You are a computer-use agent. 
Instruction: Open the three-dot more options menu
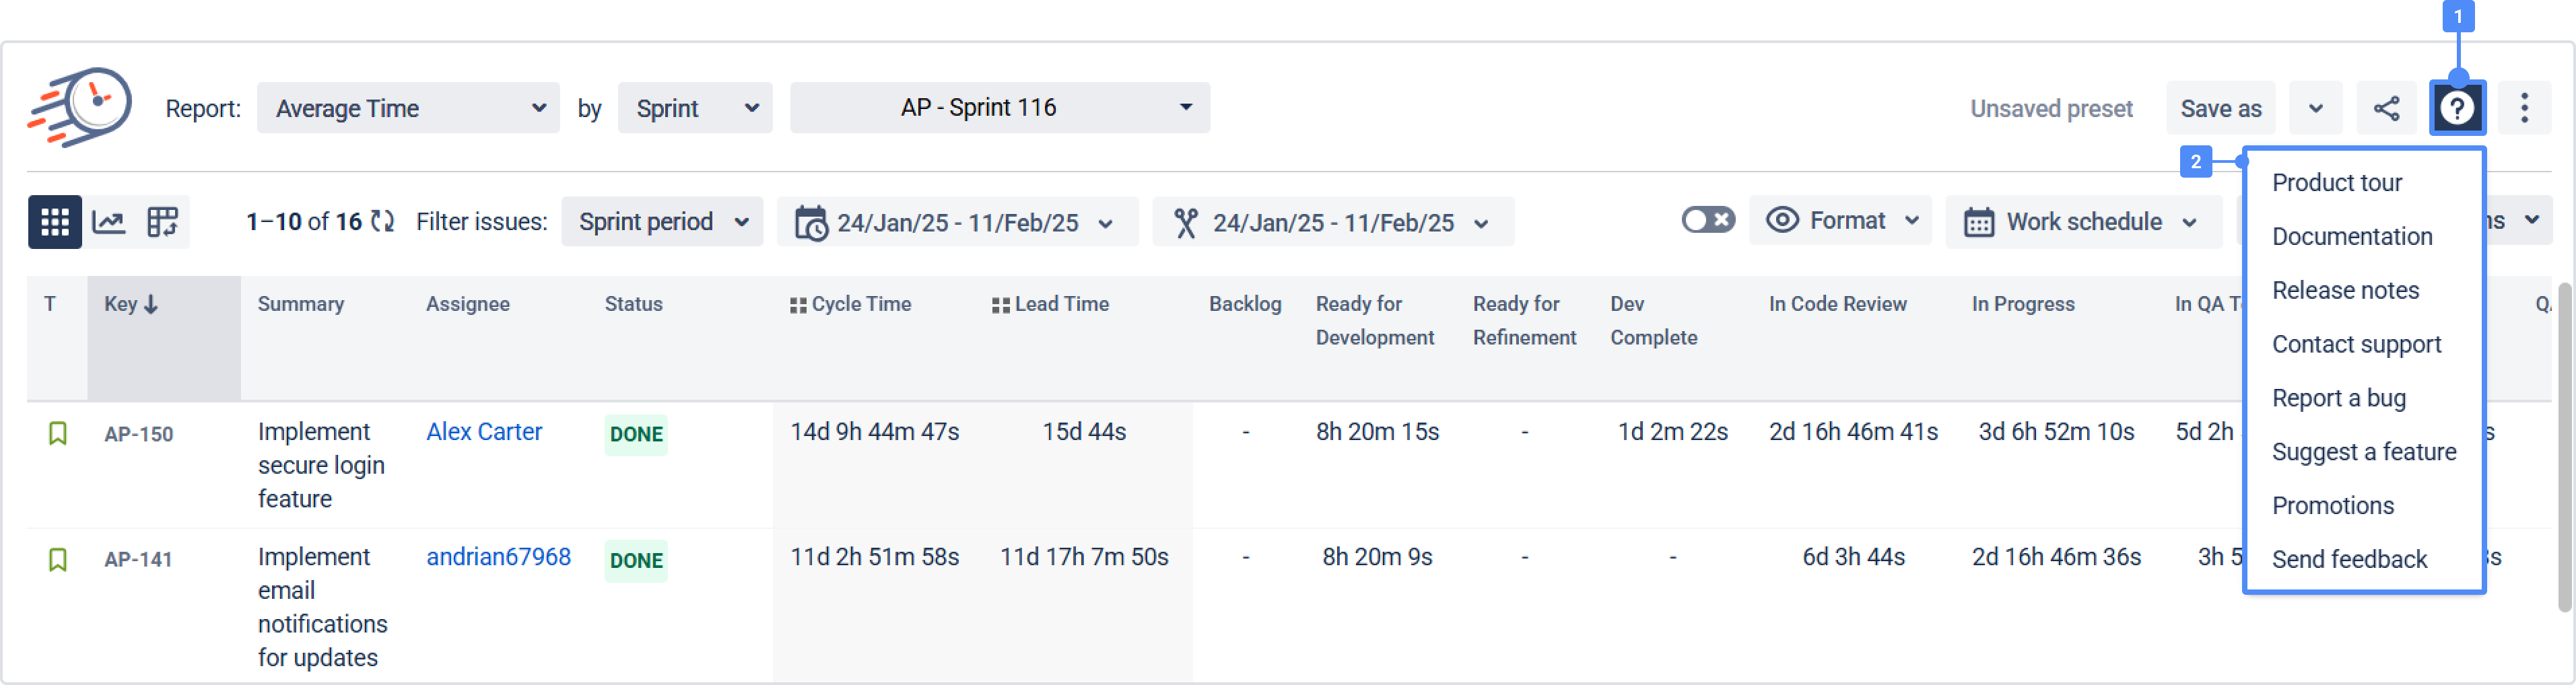(x=2523, y=108)
